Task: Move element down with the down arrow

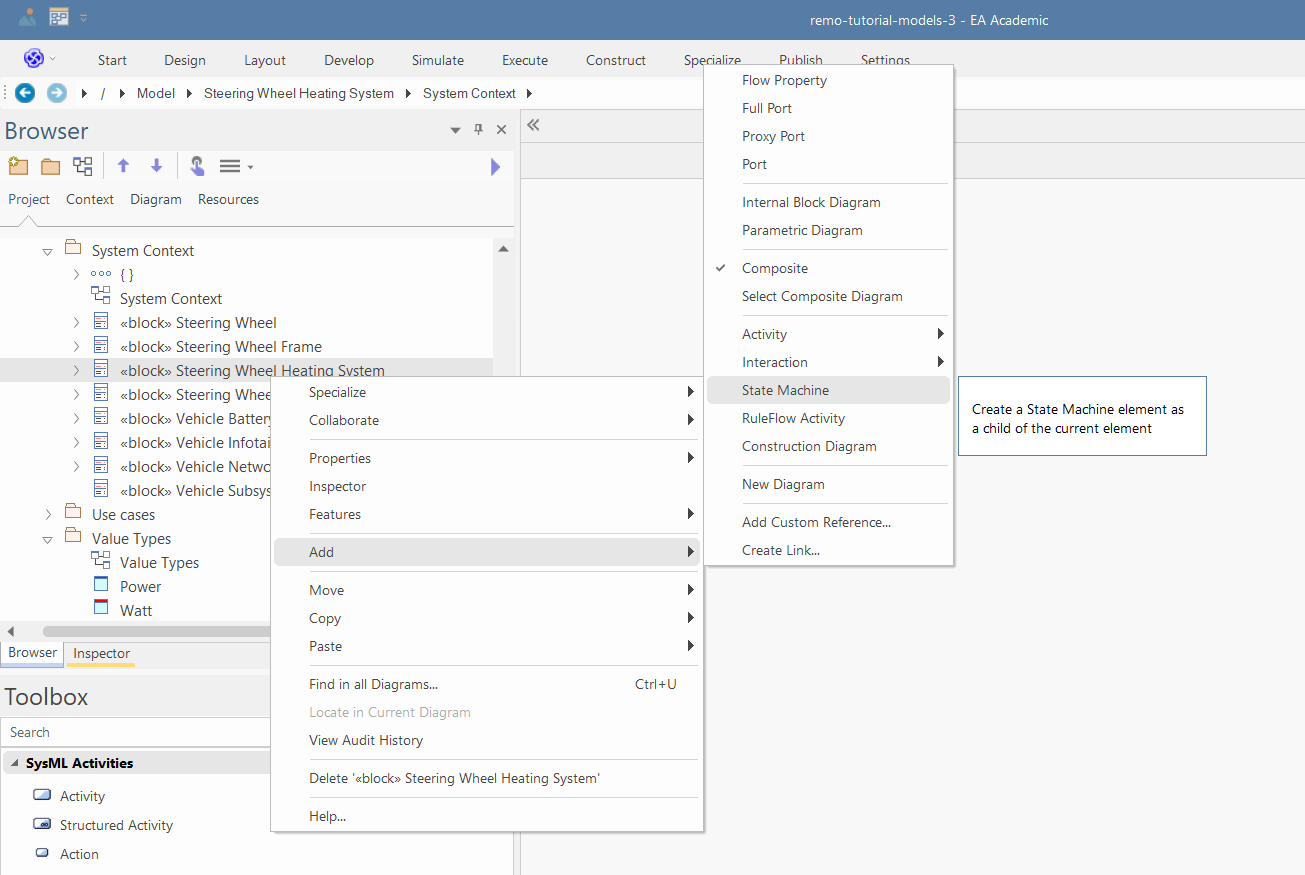Action: [x=157, y=166]
